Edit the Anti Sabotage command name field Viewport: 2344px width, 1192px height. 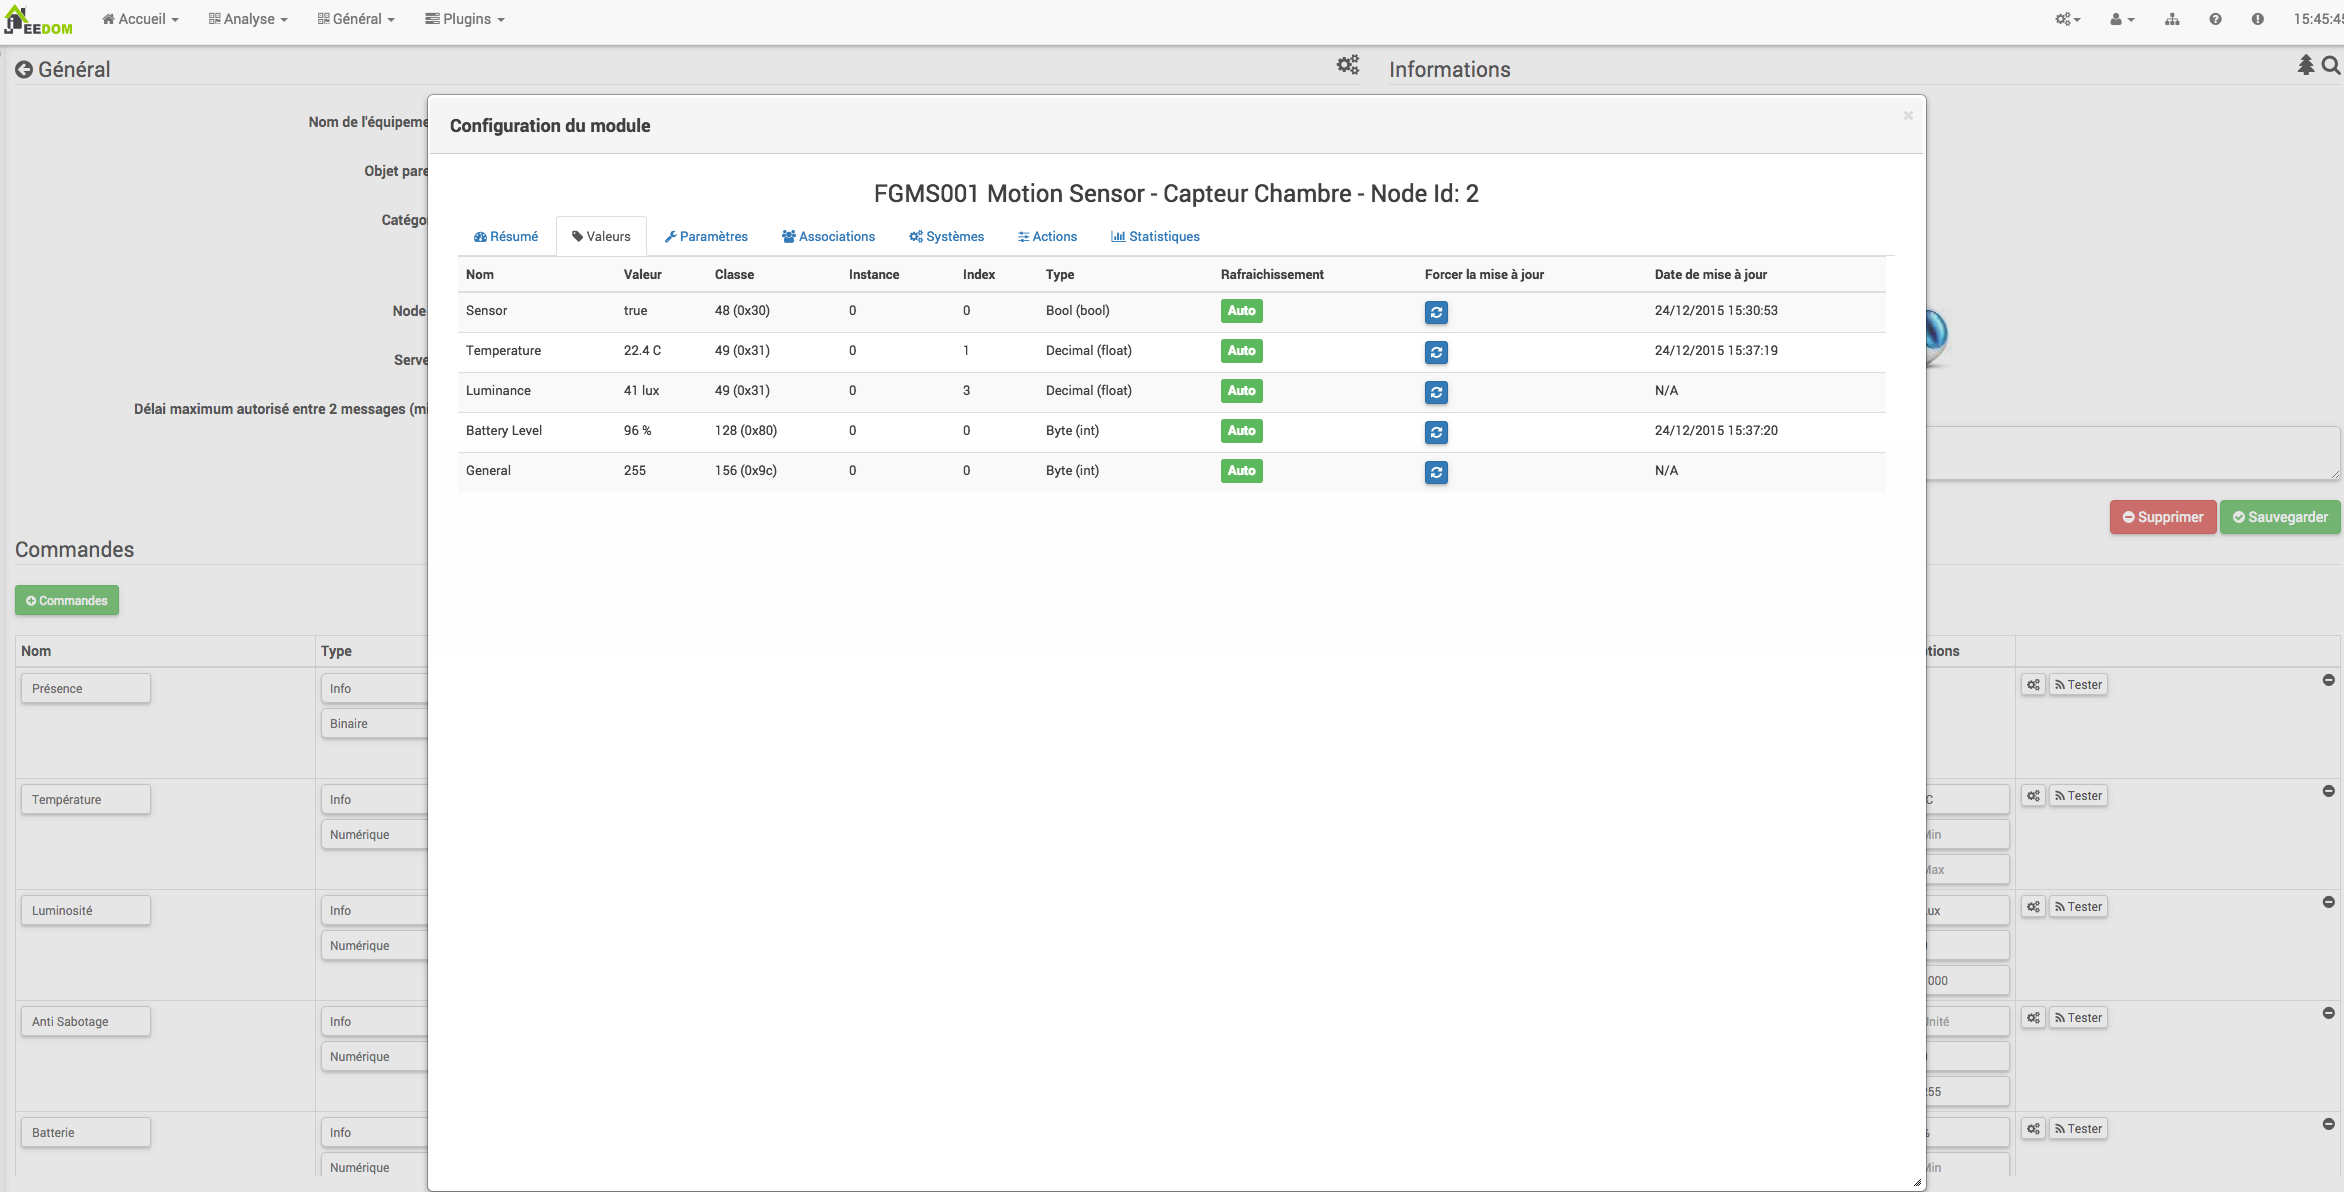coord(86,1022)
